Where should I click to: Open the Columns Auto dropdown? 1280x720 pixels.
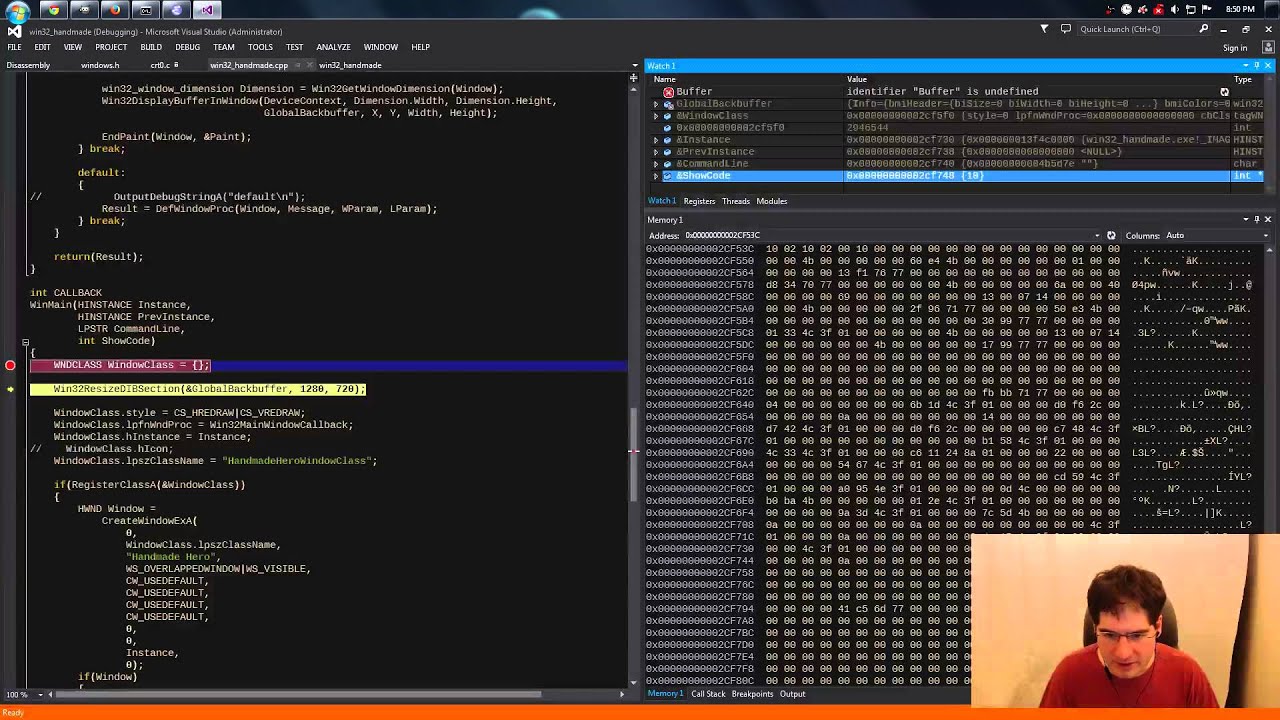click(1266, 236)
